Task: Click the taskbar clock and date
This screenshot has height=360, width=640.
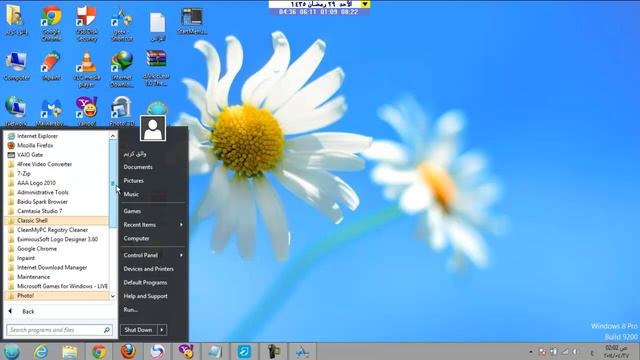Action: tap(616, 351)
